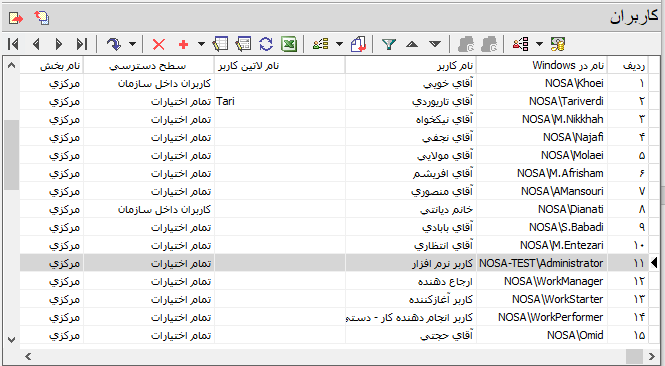Viewport: 665px width, 366px height.
Task: Select the NOSA\WorkManager cell
Action: pyautogui.click(x=542, y=281)
